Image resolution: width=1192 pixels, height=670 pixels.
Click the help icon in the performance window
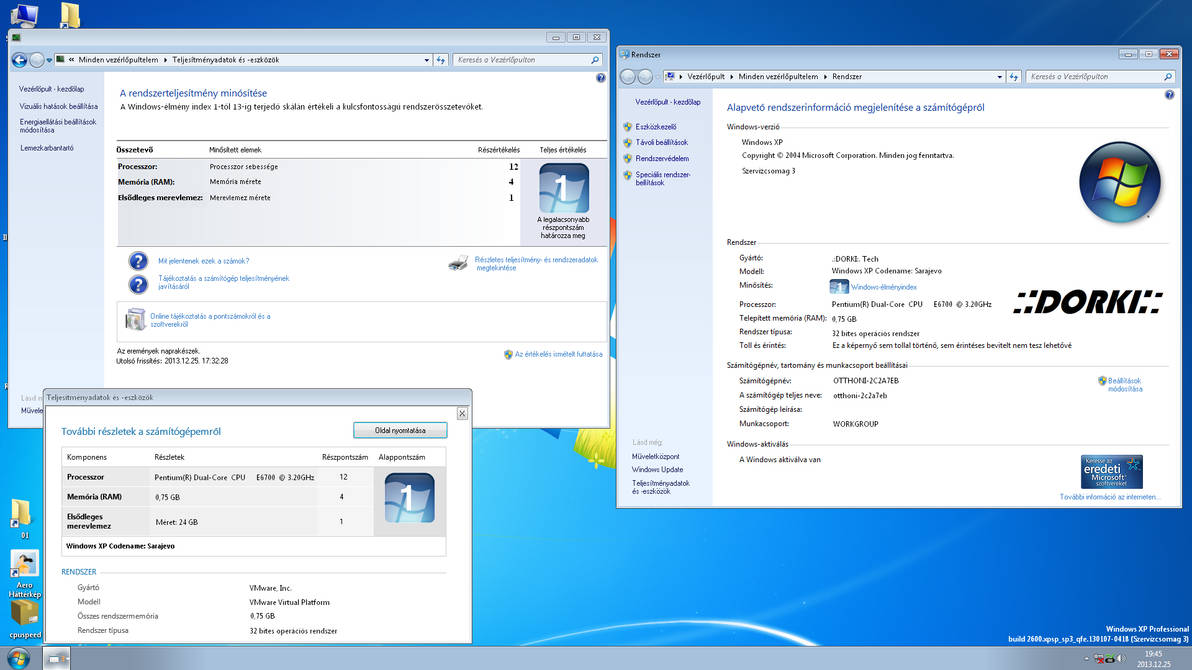click(x=600, y=78)
